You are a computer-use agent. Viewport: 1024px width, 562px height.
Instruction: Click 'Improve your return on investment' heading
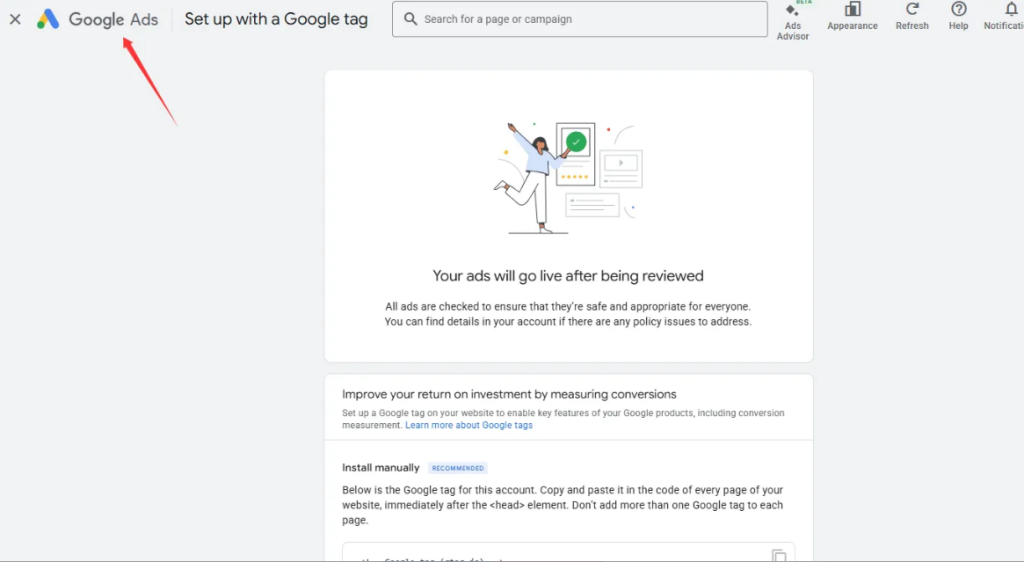point(509,394)
